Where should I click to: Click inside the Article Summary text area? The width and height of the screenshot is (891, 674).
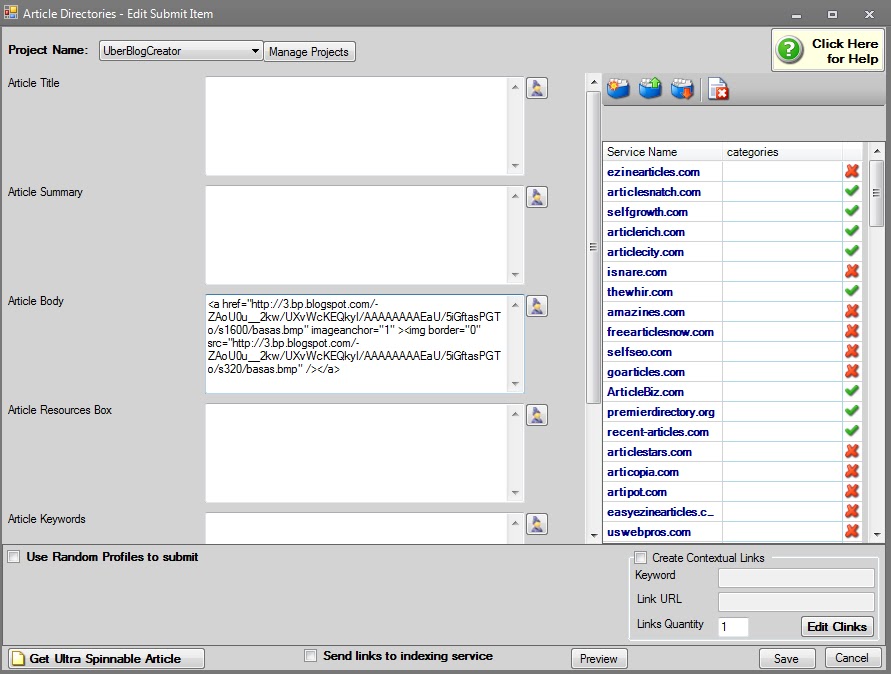357,235
